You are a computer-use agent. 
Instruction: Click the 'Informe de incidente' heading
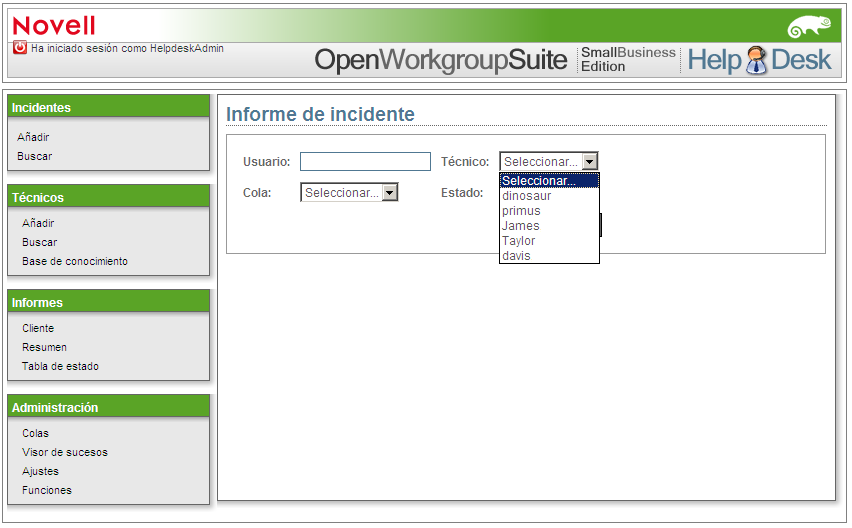tap(320, 114)
